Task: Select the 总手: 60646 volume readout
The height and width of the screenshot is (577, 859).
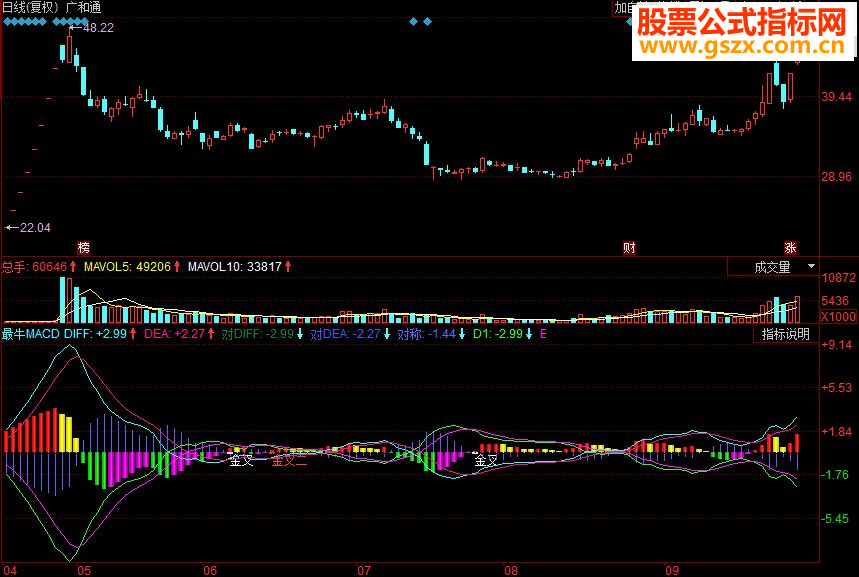Action: tap(34, 267)
